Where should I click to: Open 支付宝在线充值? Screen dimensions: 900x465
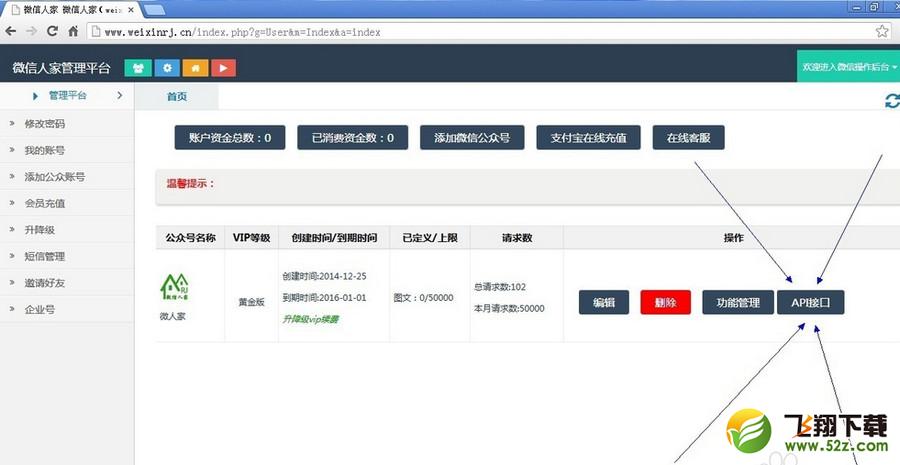(588, 138)
